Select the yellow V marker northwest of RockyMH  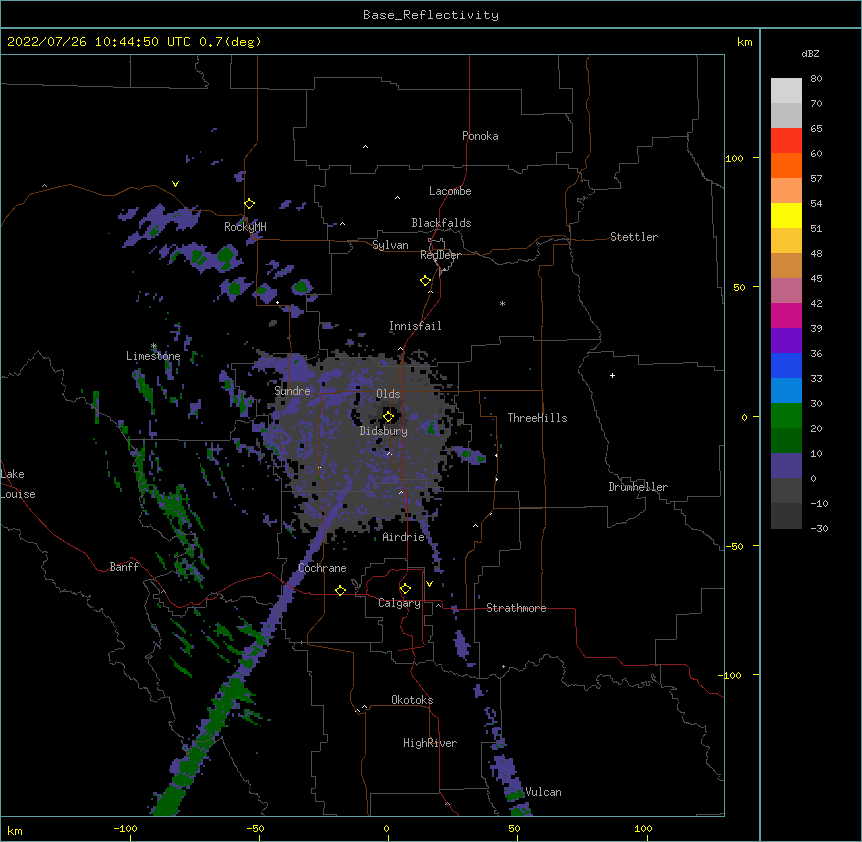(x=175, y=184)
